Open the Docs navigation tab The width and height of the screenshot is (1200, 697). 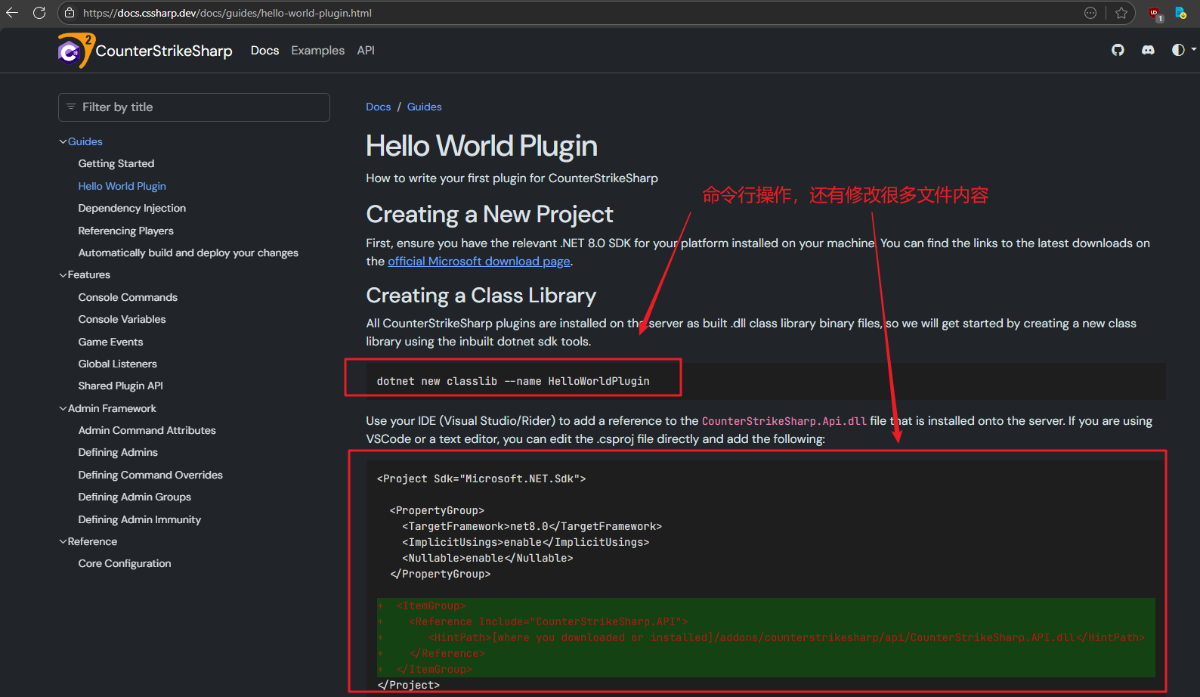[x=265, y=50]
